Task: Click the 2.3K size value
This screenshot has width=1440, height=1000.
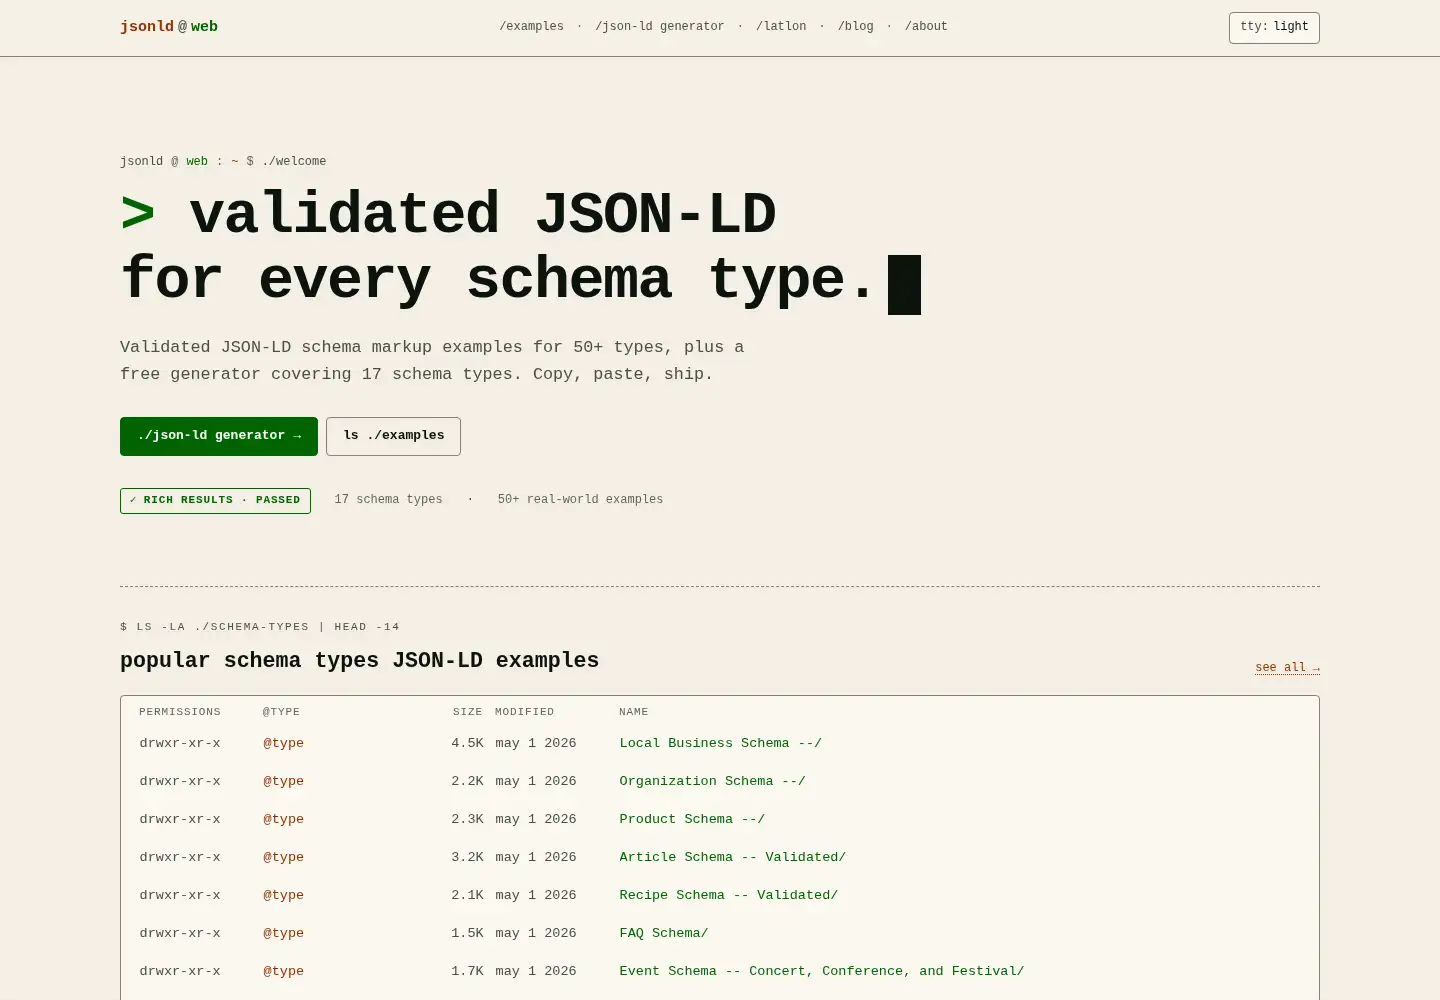Action: 467,819
